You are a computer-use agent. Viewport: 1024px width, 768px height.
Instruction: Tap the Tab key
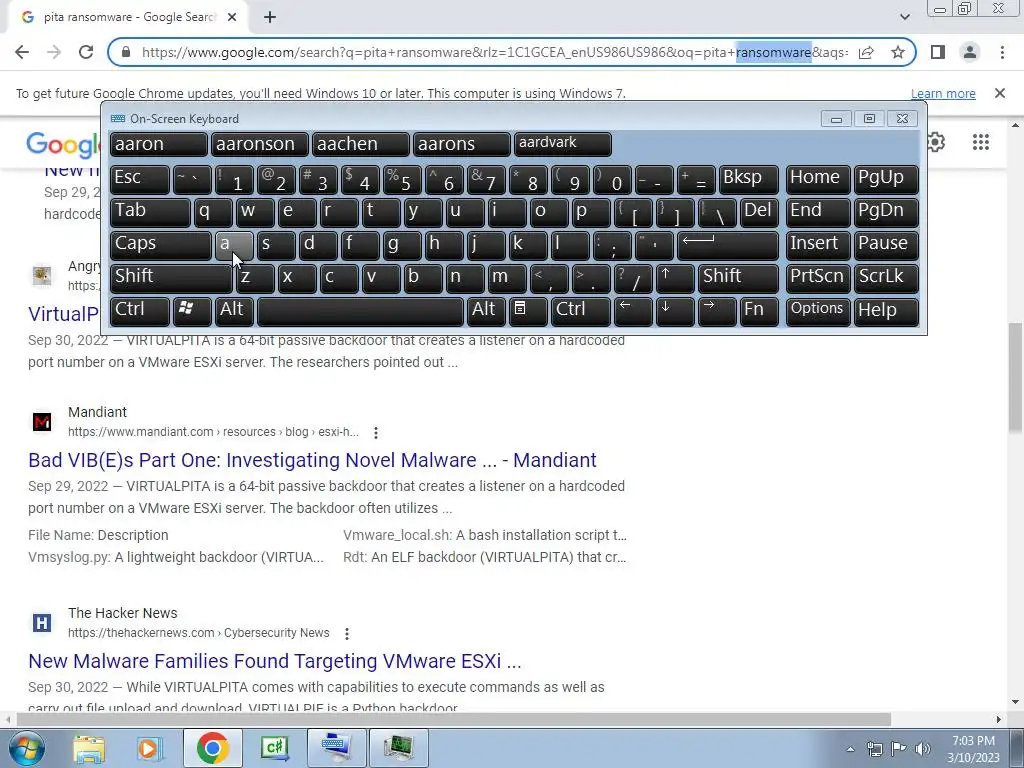pos(150,212)
